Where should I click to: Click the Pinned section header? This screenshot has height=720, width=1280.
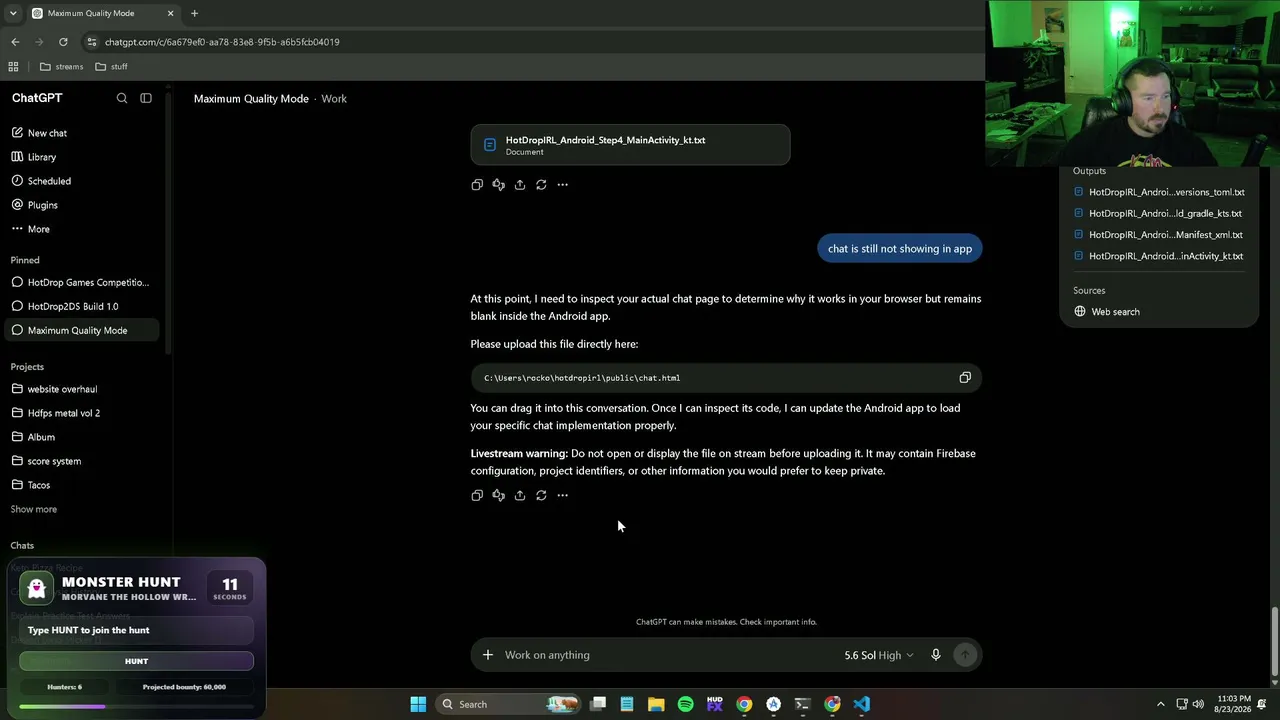coord(25,260)
